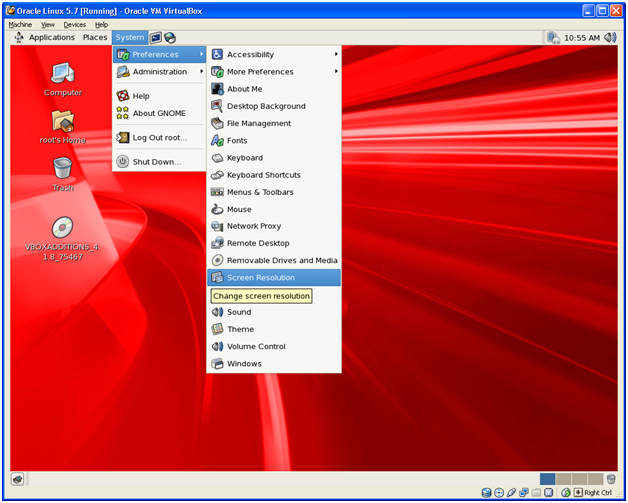Viewport: 628px width, 503px height.
Task: Expand the Accessibility submenu
Action: 274,54
